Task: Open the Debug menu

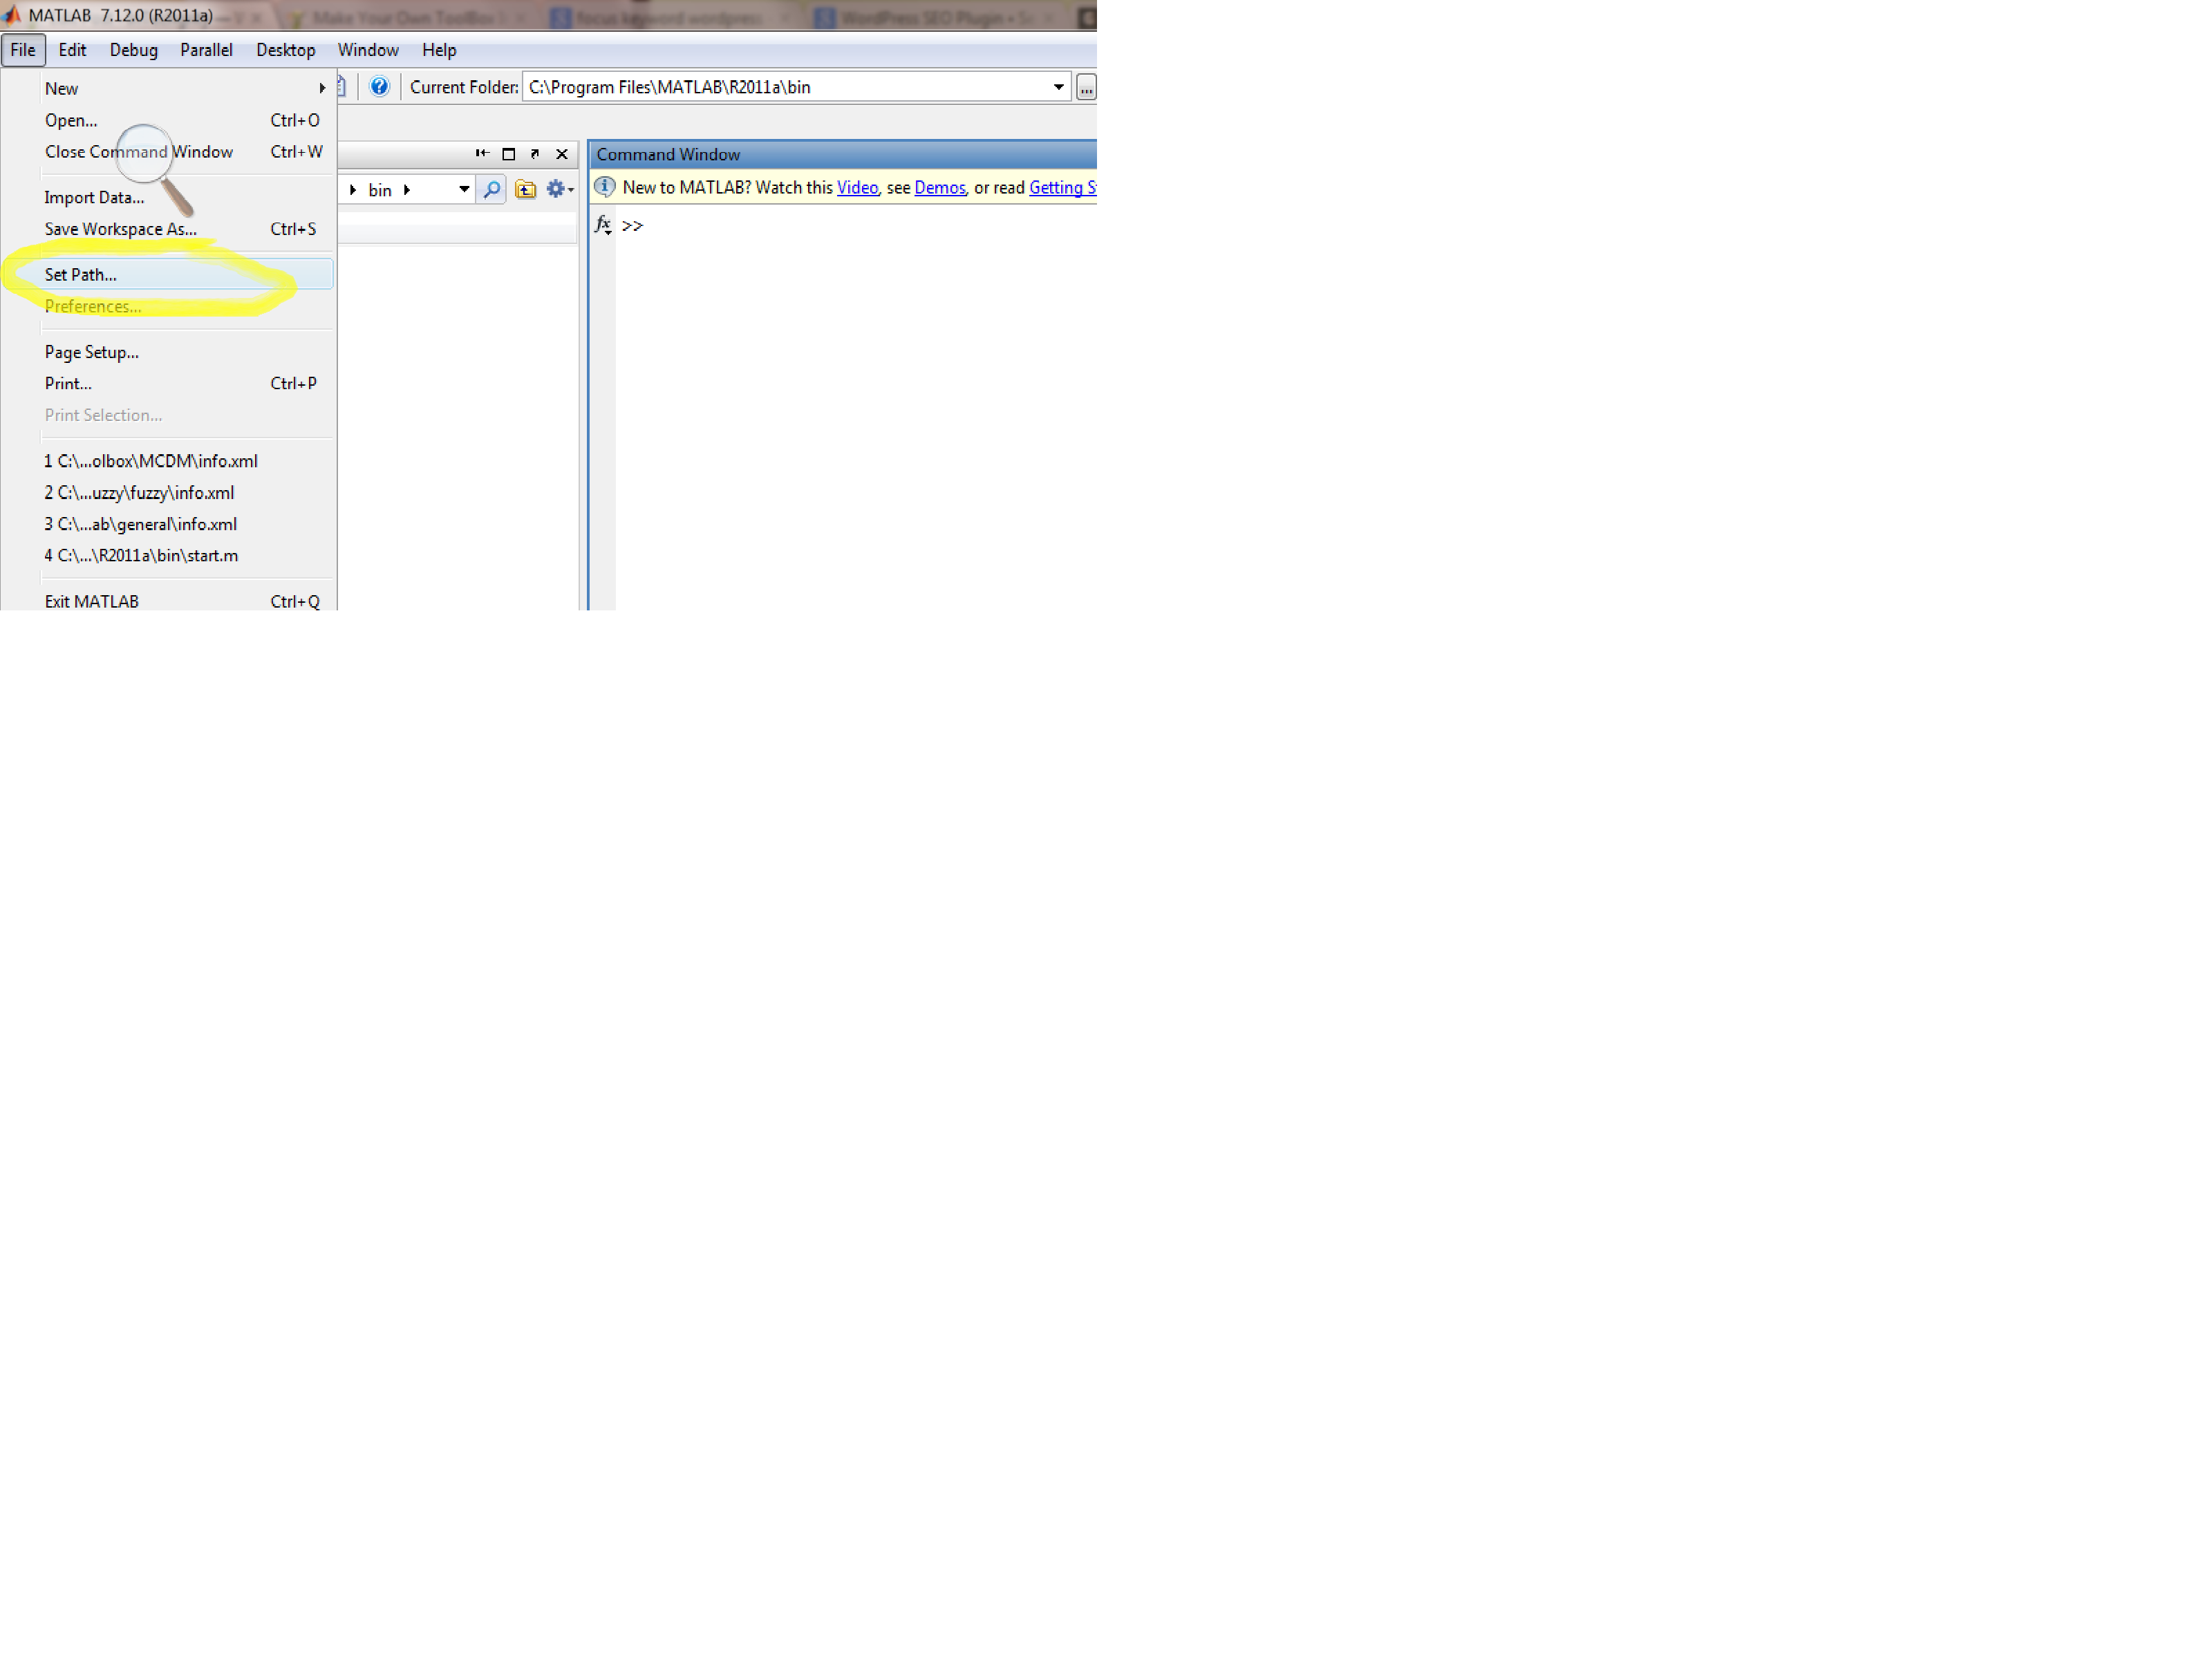Action: tap(134, 50)
